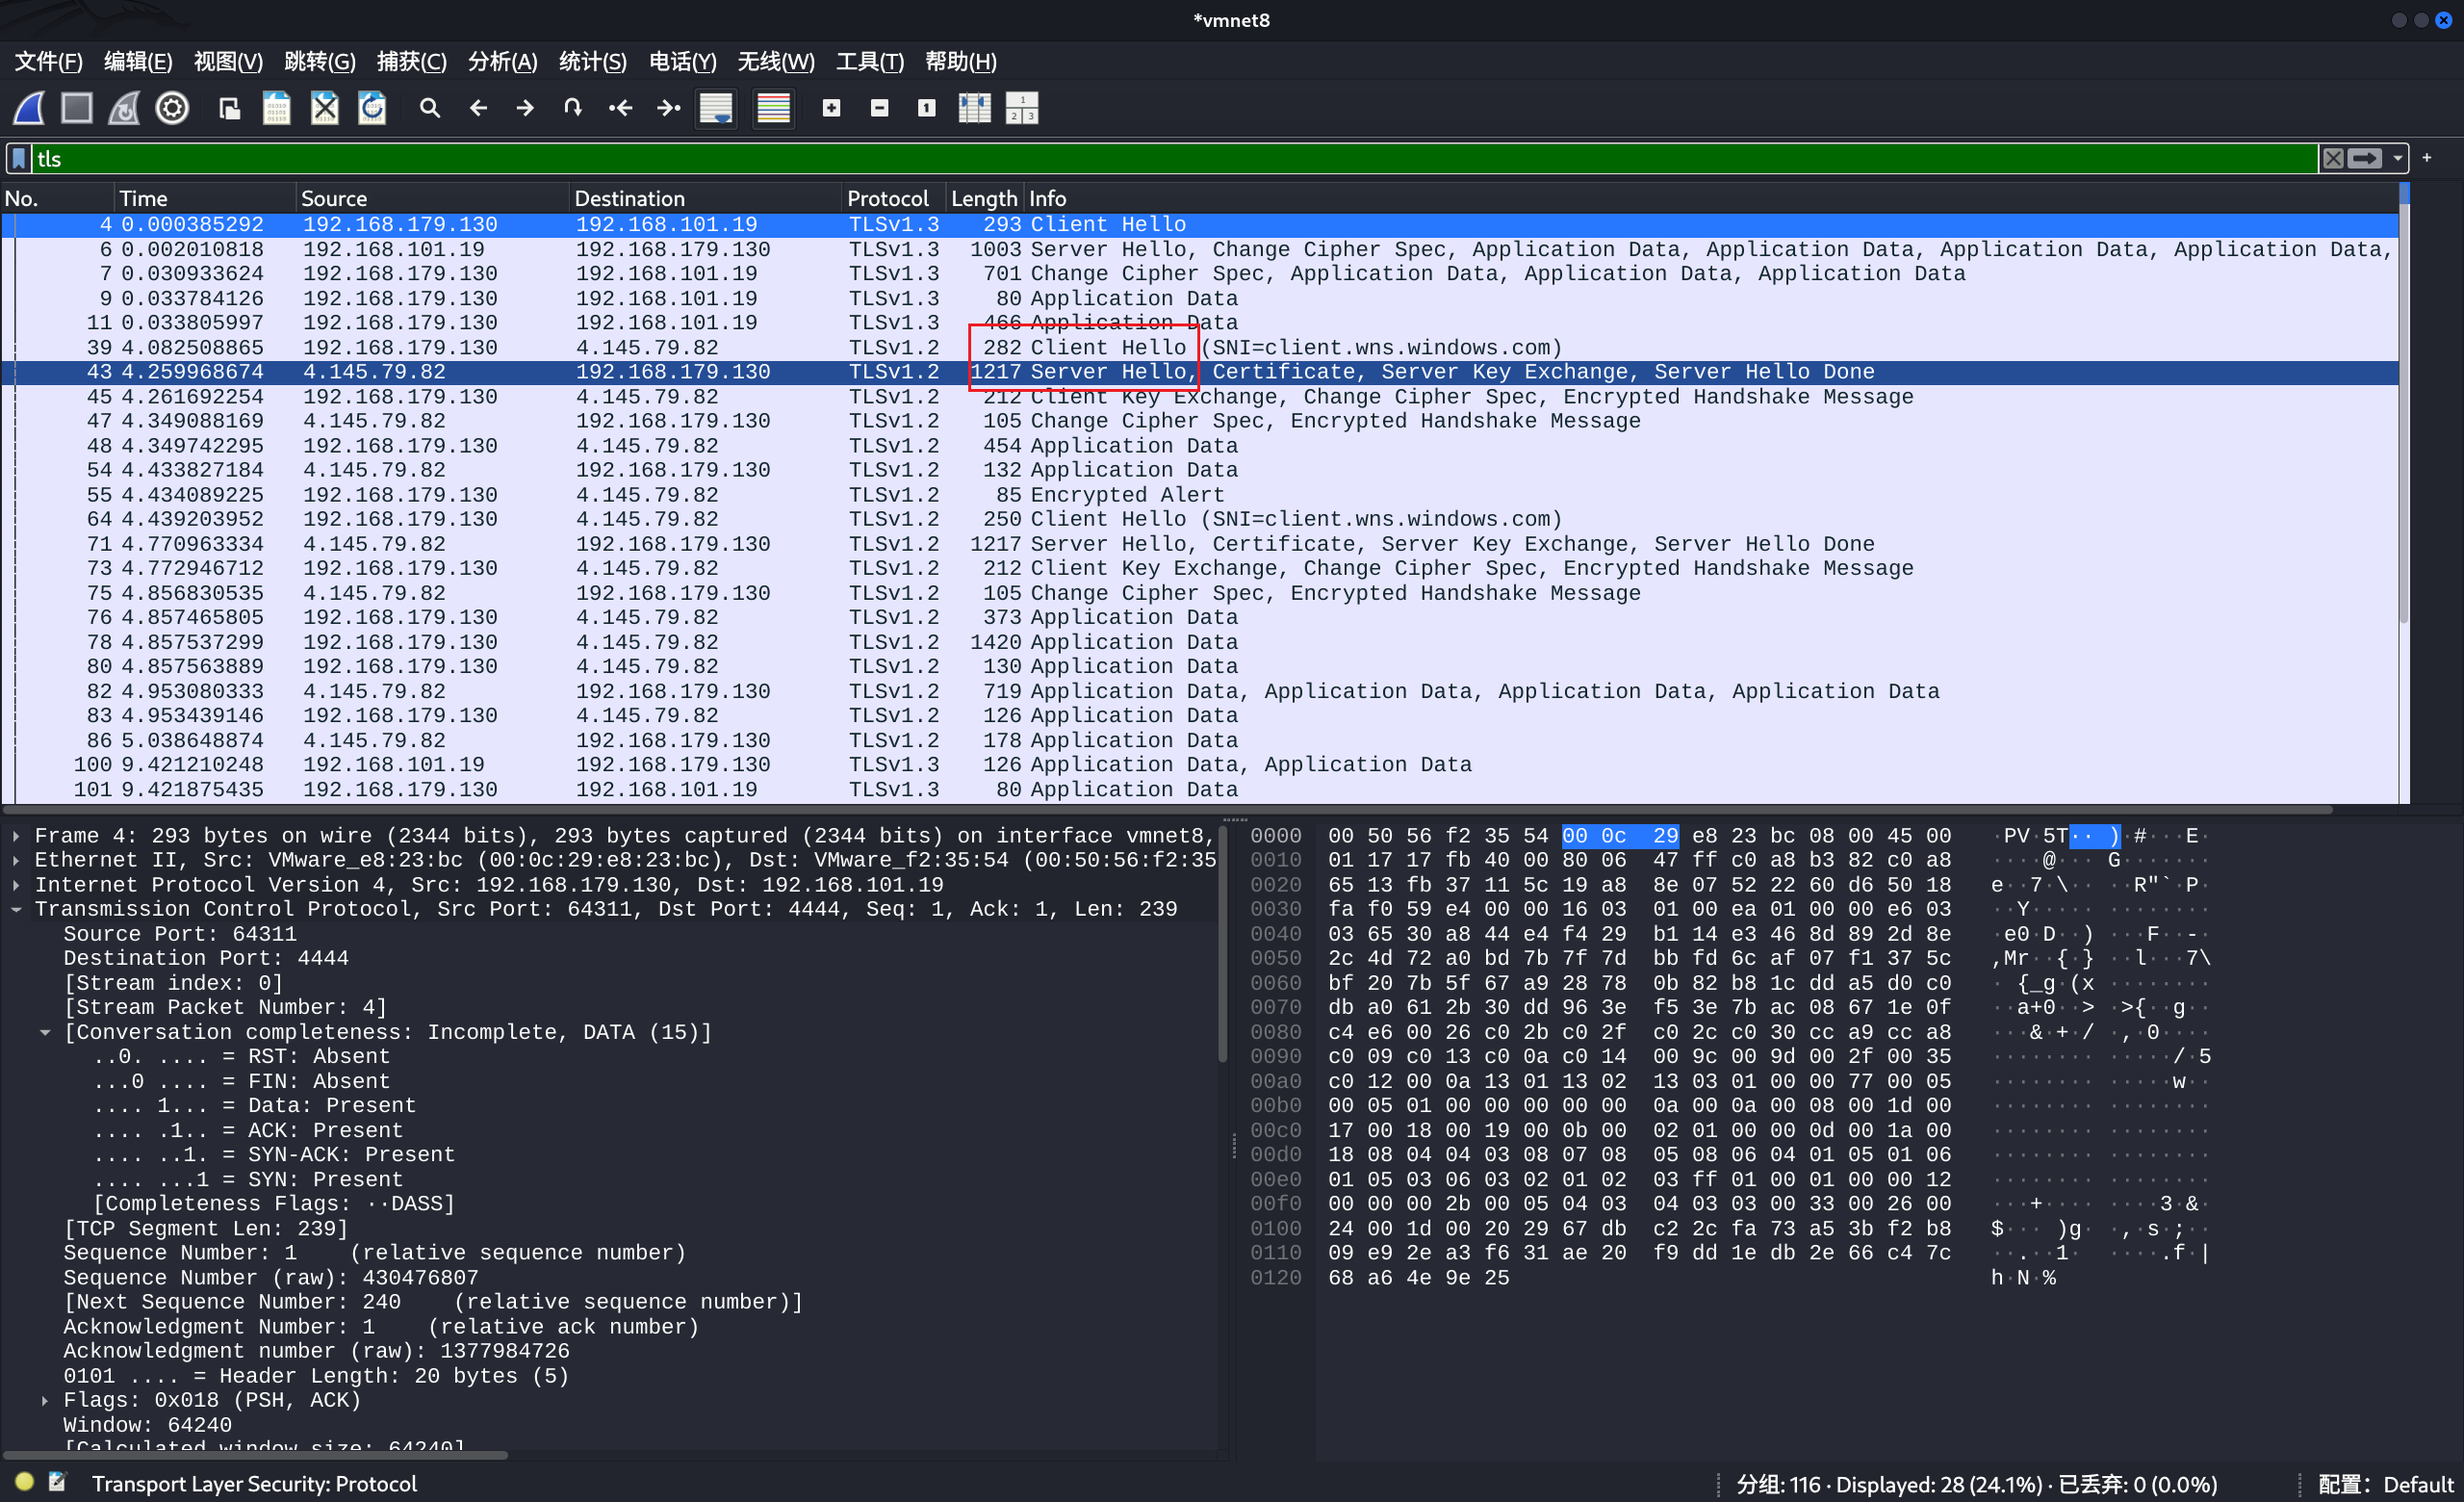Click the stop capture square icon

point(77,108)
